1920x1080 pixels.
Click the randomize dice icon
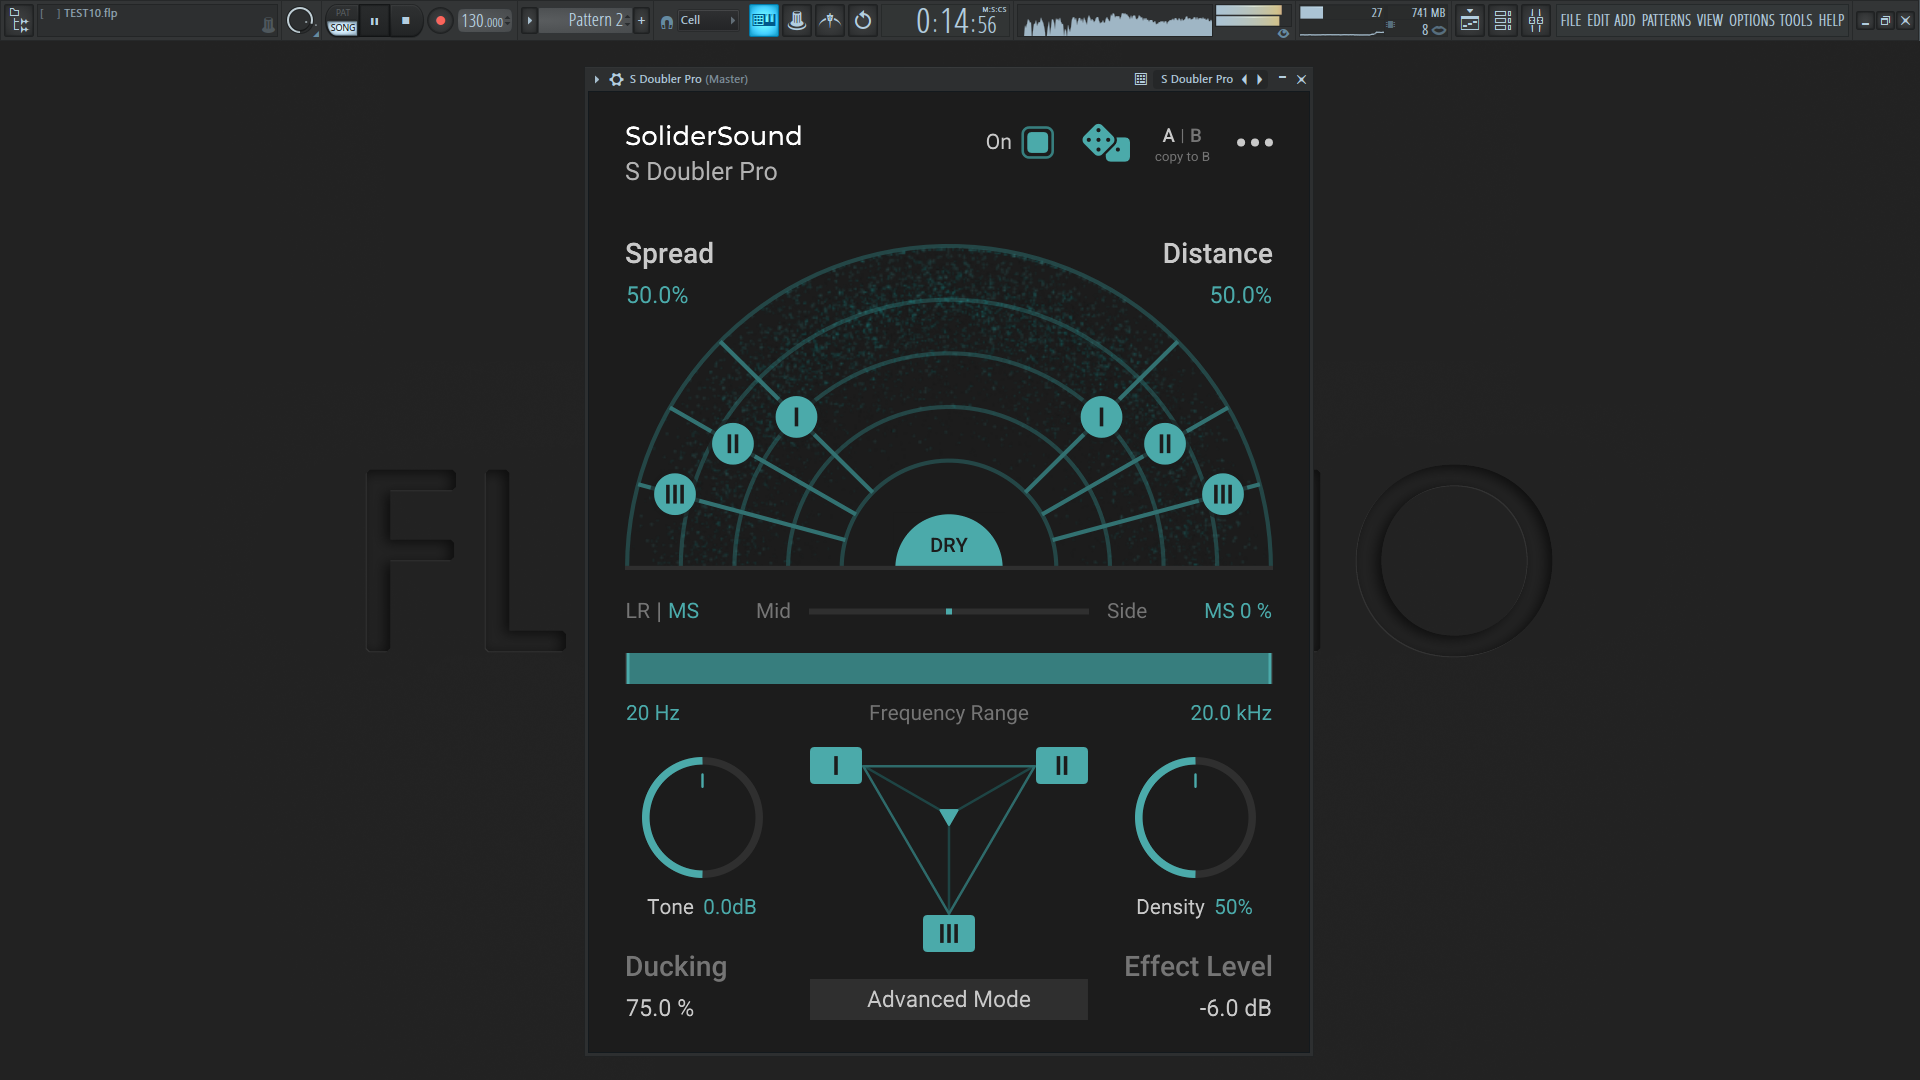point(1105,143)
